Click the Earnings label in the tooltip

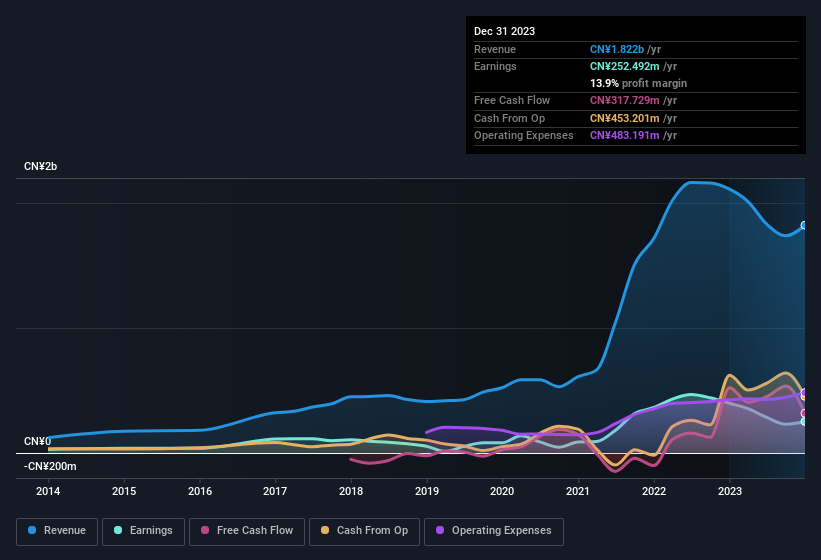(495, 66)
